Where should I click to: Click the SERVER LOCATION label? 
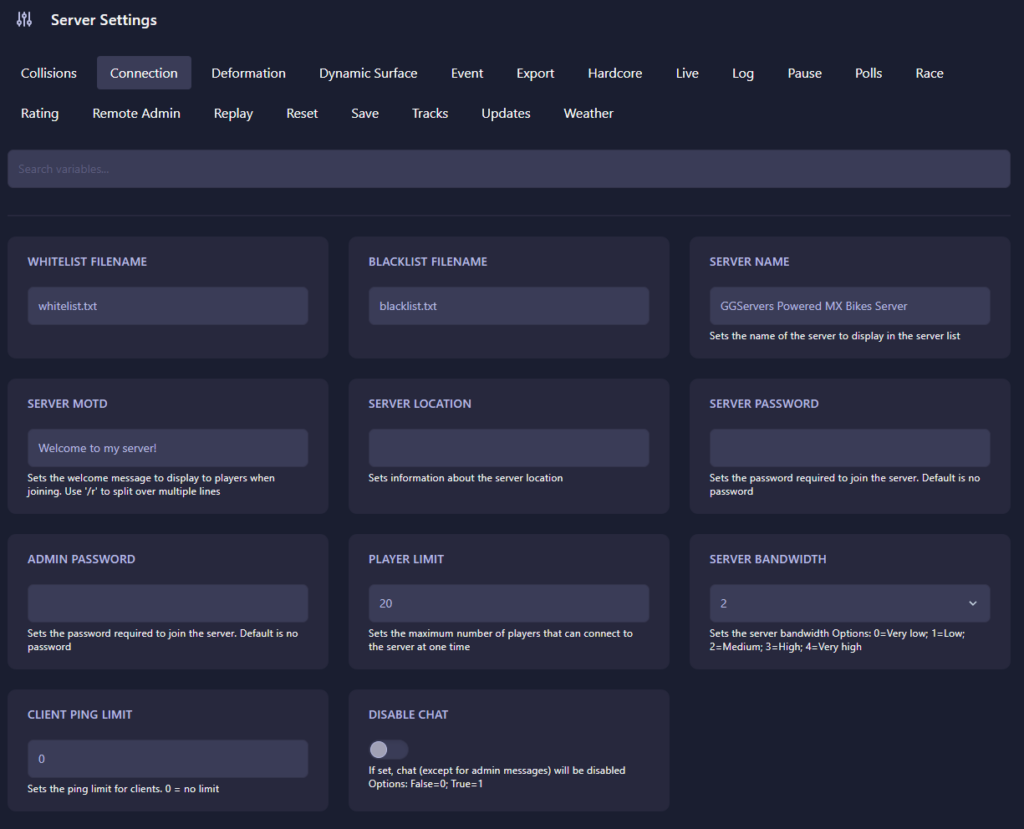click(420, 404)
